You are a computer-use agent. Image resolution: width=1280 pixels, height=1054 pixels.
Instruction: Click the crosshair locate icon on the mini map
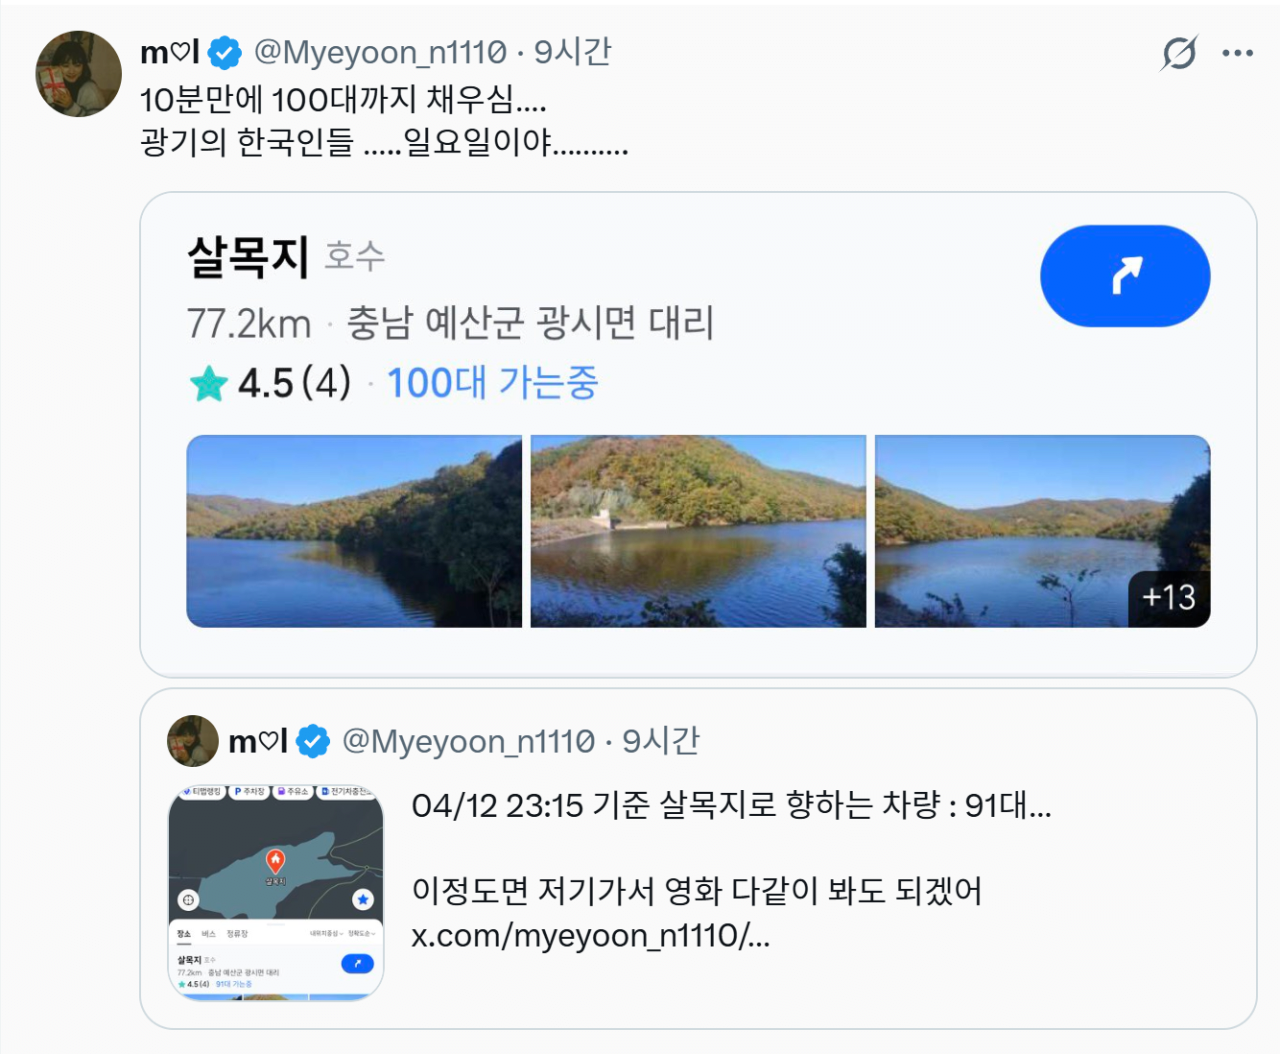pos(188,900)
